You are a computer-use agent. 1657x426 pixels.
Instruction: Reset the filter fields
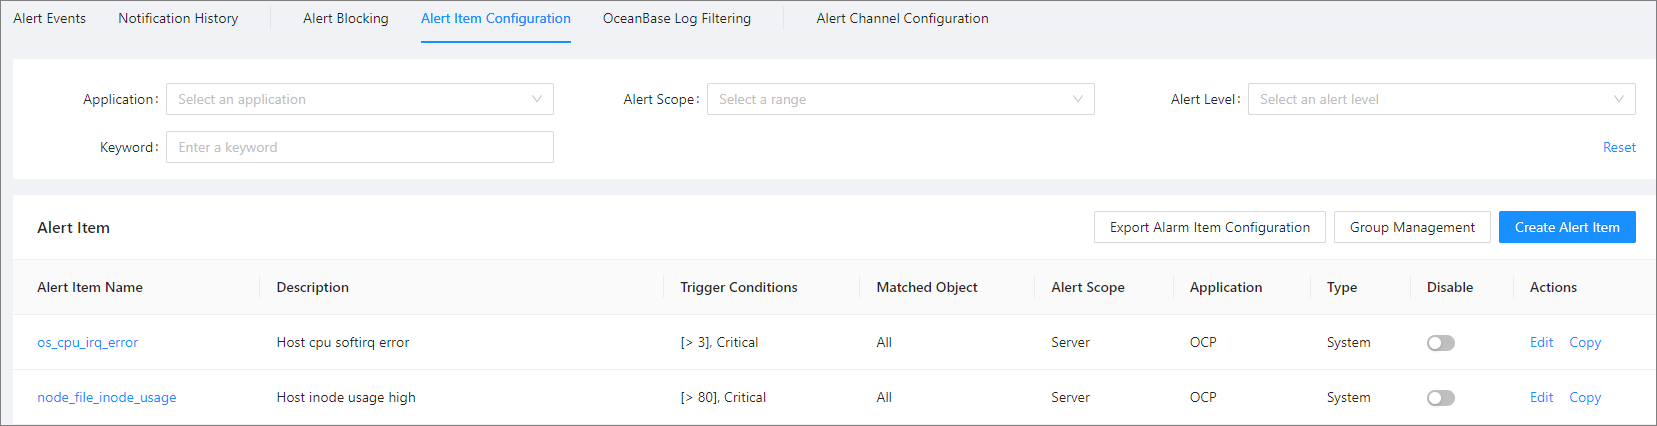1619,147
